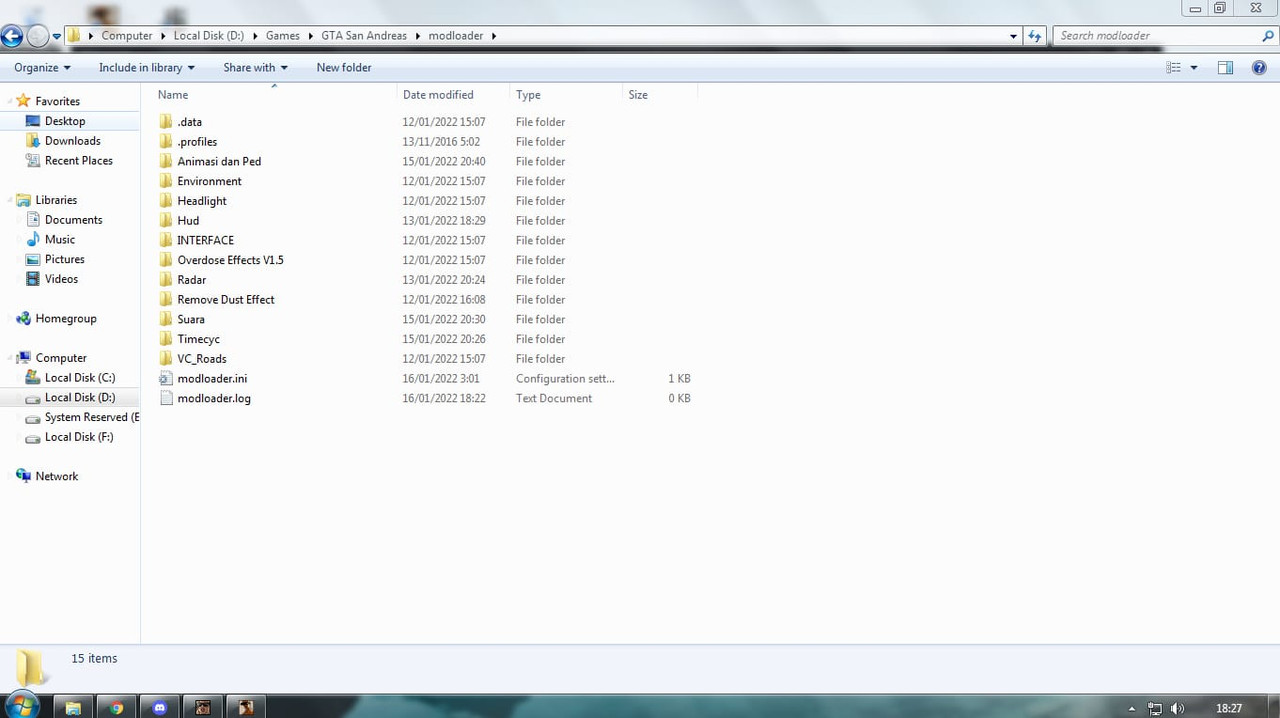This screenshot has height=718, width=1280.
Task: Select Computer in the navigation pane
Action: point(61,358)
